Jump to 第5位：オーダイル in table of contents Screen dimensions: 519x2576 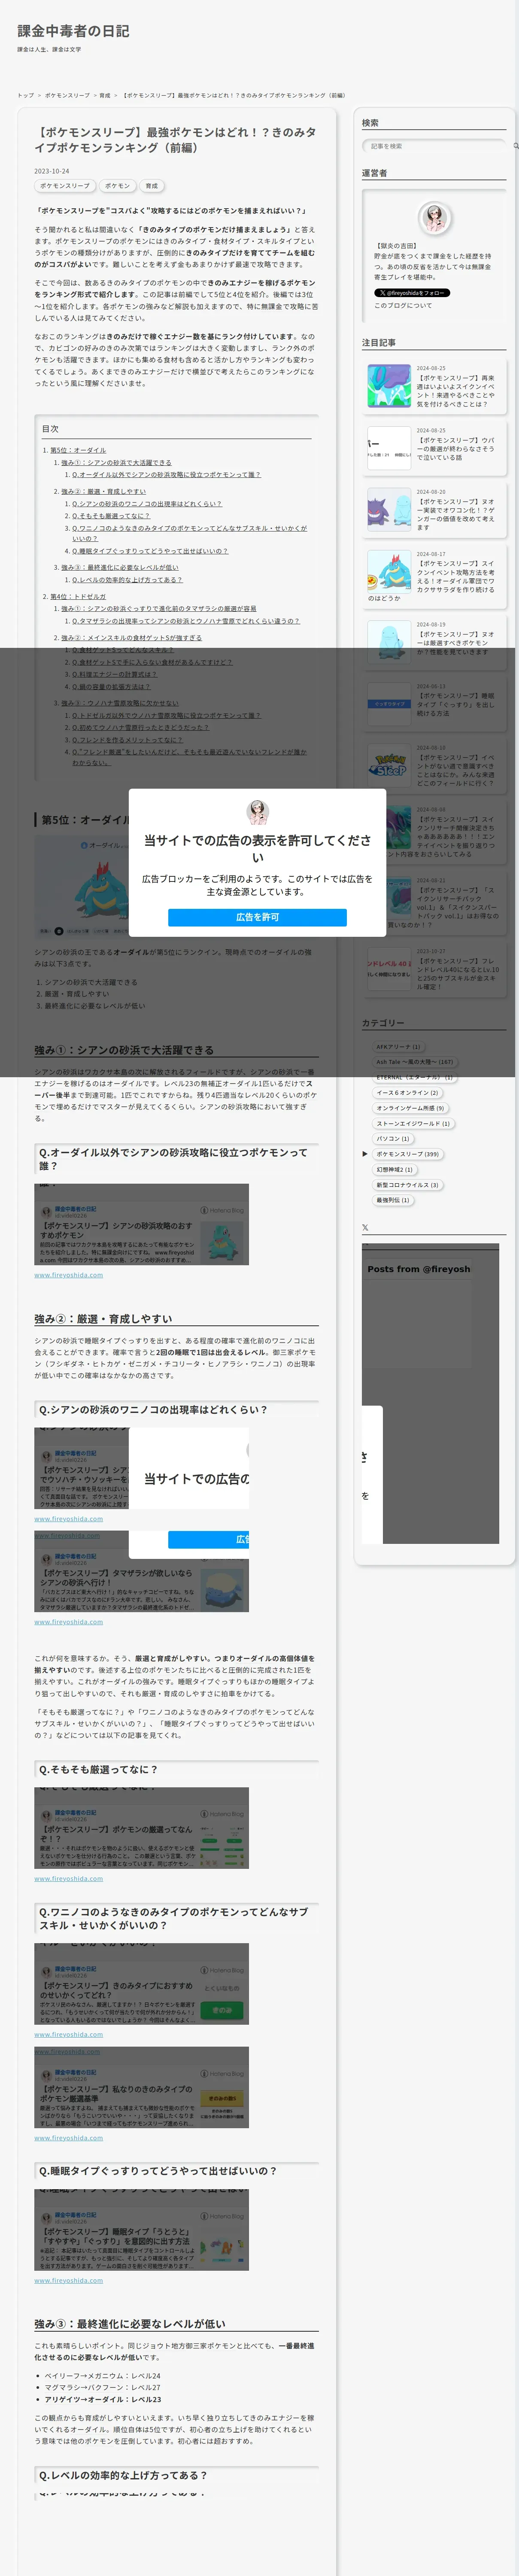tap(78, 450)
